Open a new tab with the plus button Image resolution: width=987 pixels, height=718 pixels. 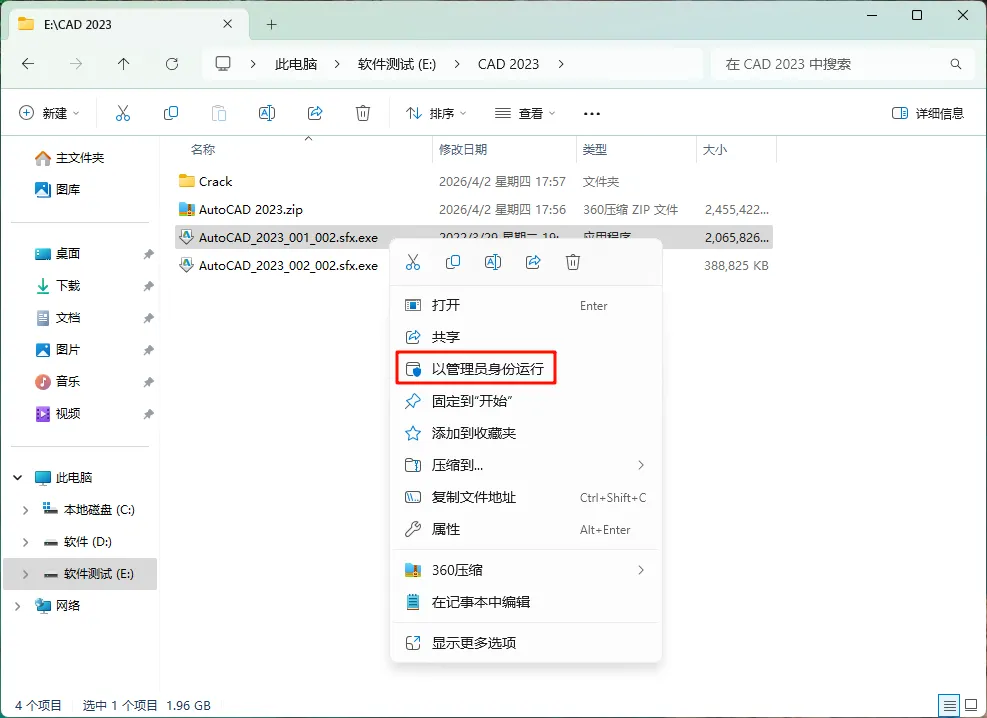click(271, 25)
